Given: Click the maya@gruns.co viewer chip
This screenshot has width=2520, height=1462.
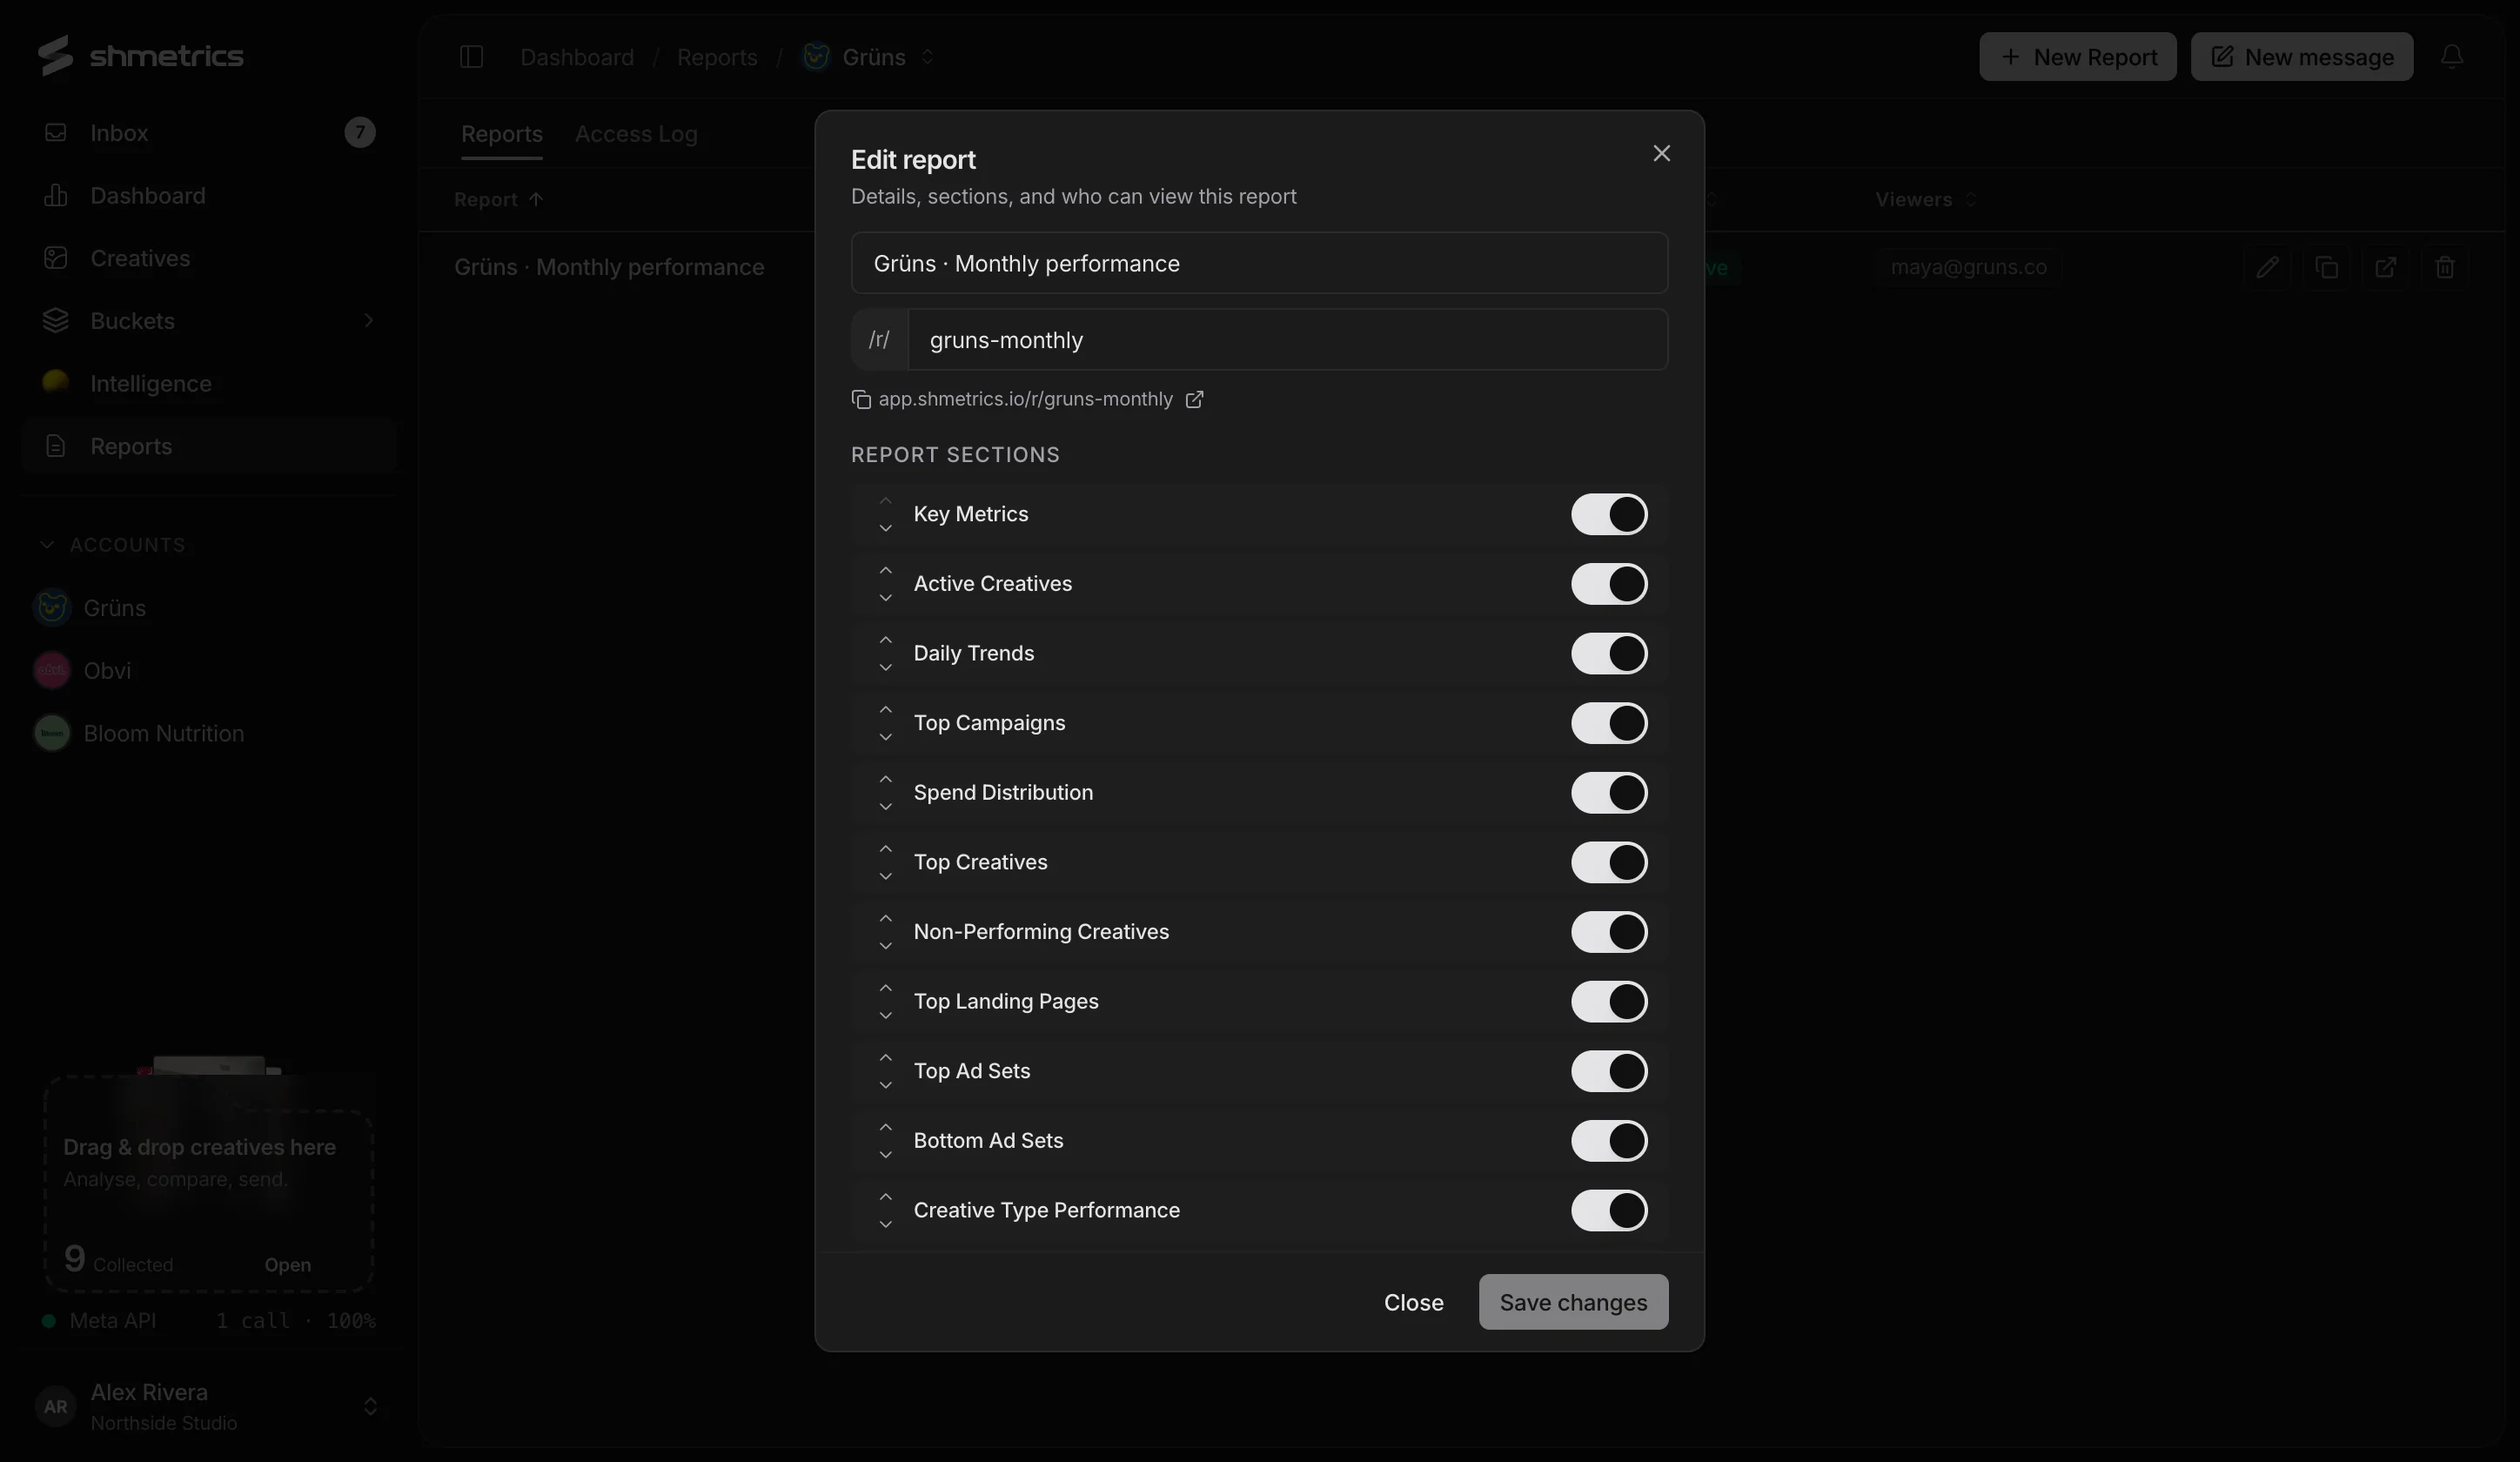Looking at the screenshot, I should (1968, 267).
